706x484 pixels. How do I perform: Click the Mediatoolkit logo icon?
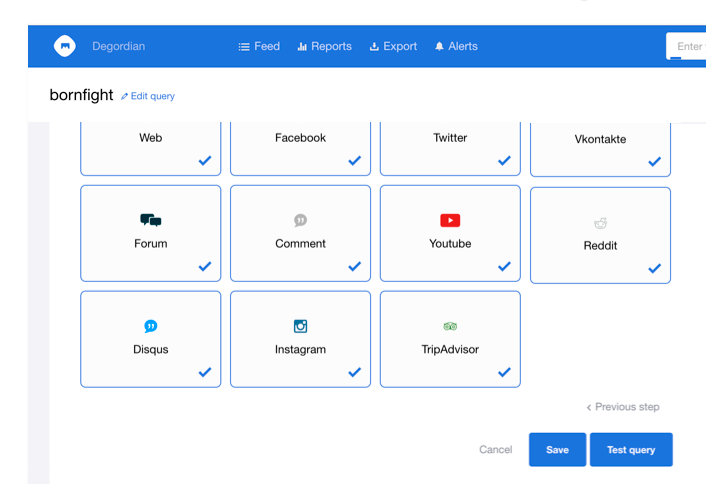point(64,46)
